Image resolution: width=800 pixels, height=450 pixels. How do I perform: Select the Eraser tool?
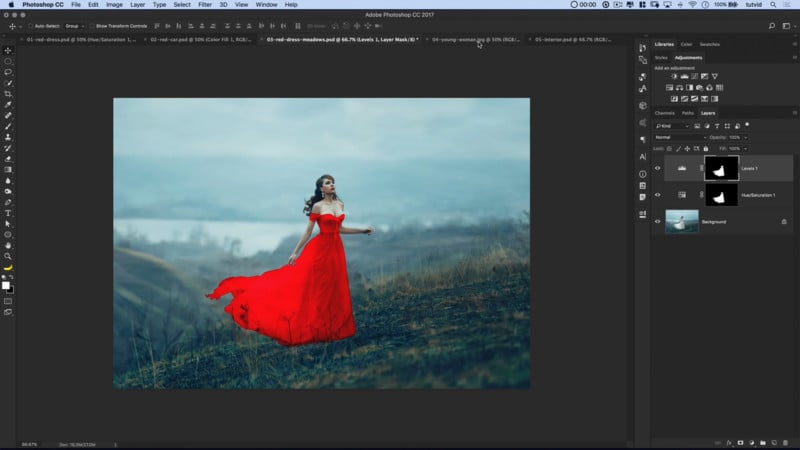8,159
